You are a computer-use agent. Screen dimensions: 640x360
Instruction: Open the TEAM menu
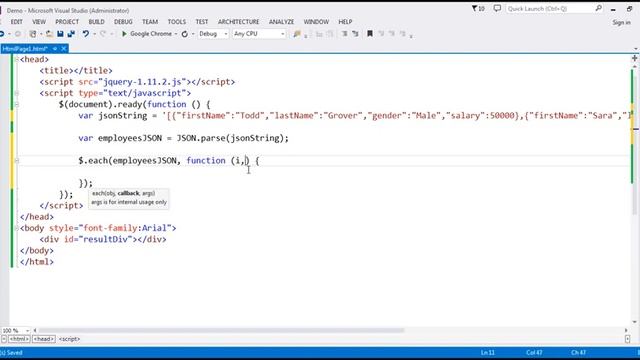pos(150,22)
